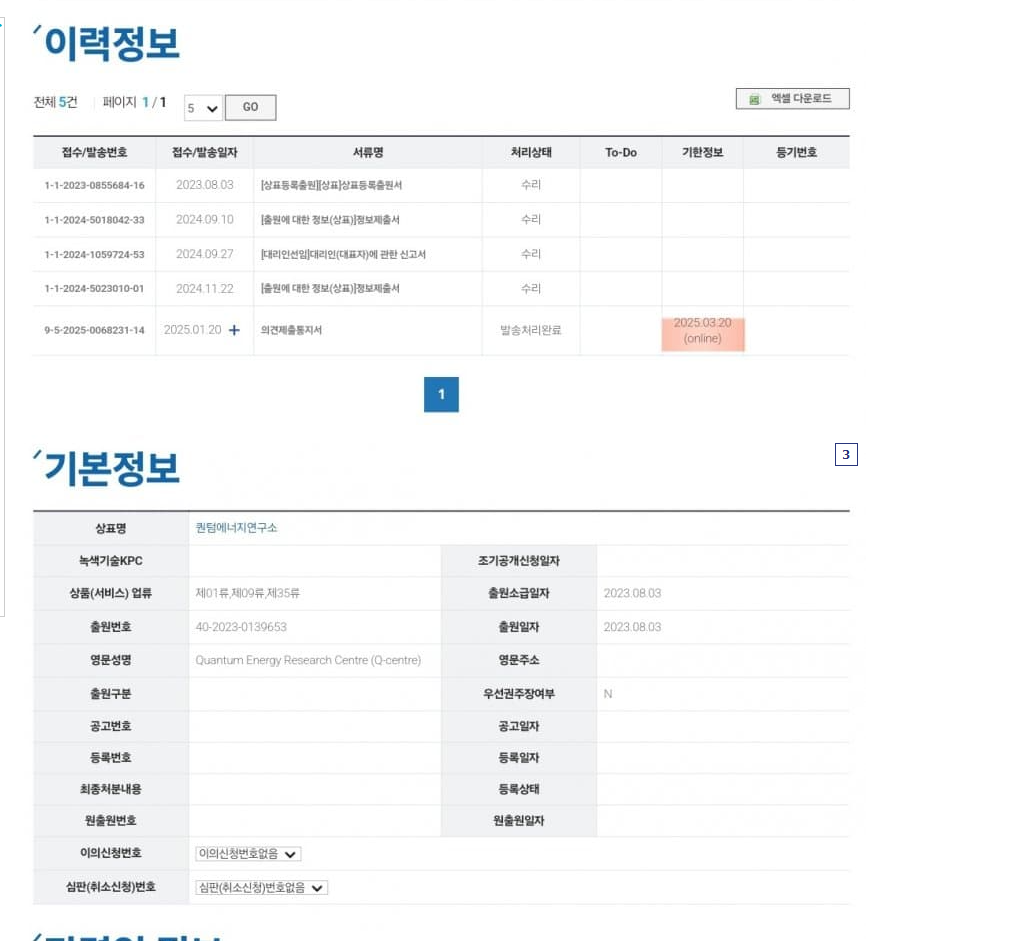Click the 등기번호 column header

coord(797,152)
